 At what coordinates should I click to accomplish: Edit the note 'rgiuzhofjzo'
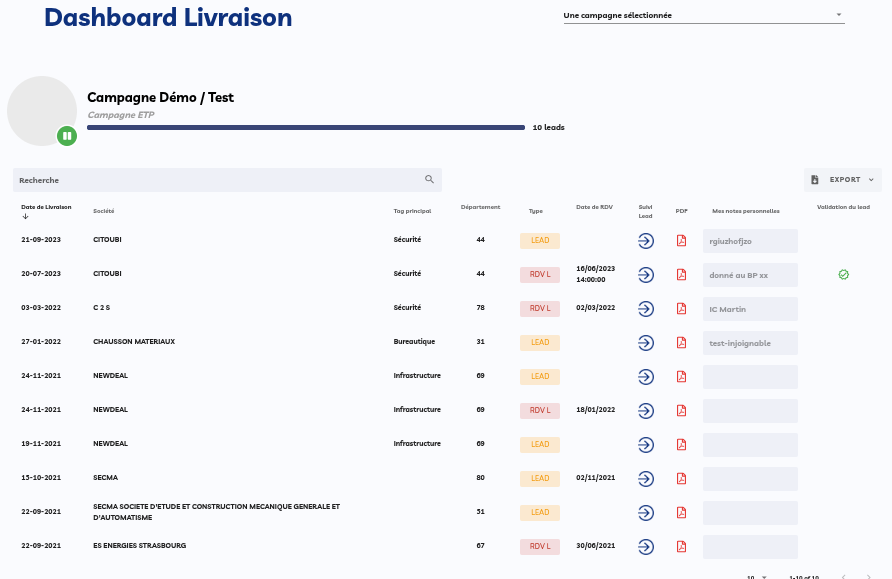(x=750, y=241)
